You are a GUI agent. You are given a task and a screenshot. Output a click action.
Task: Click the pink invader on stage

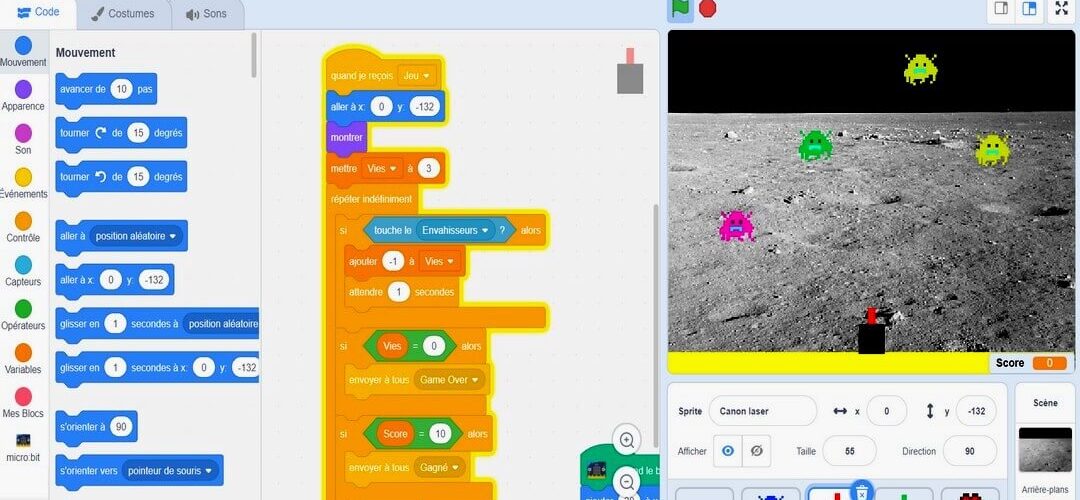pos(736,226)
